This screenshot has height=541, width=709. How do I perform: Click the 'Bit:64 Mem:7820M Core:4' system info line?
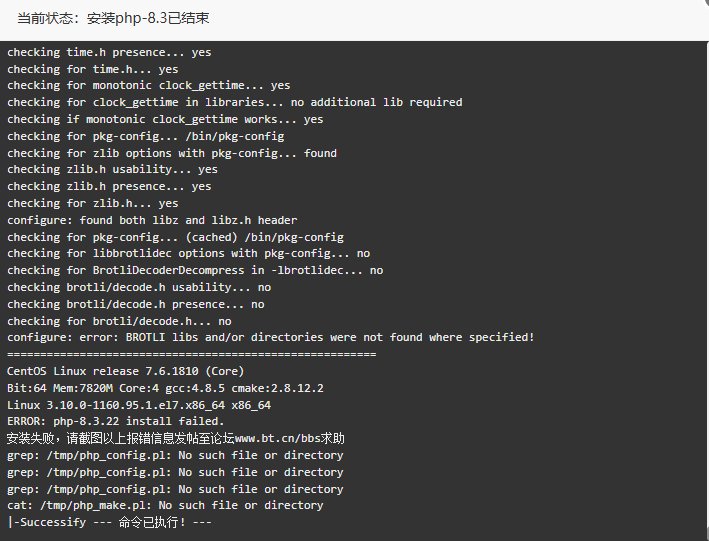(165, 388)
